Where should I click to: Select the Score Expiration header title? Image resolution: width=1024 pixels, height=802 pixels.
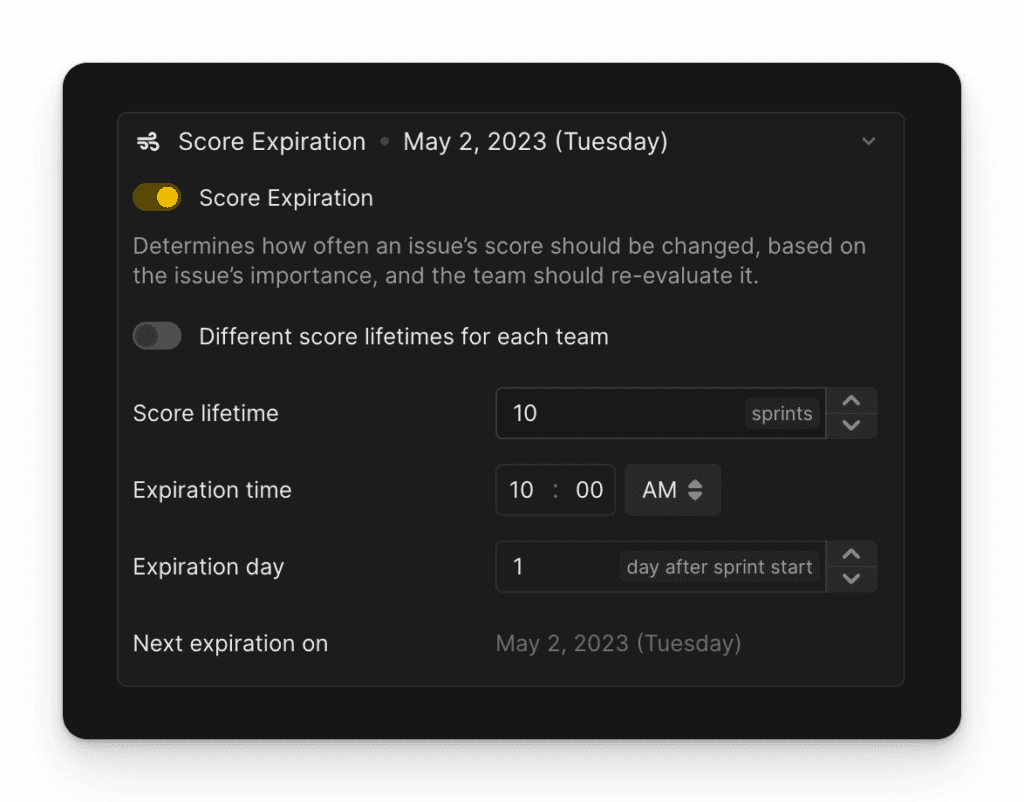point(271,142)
